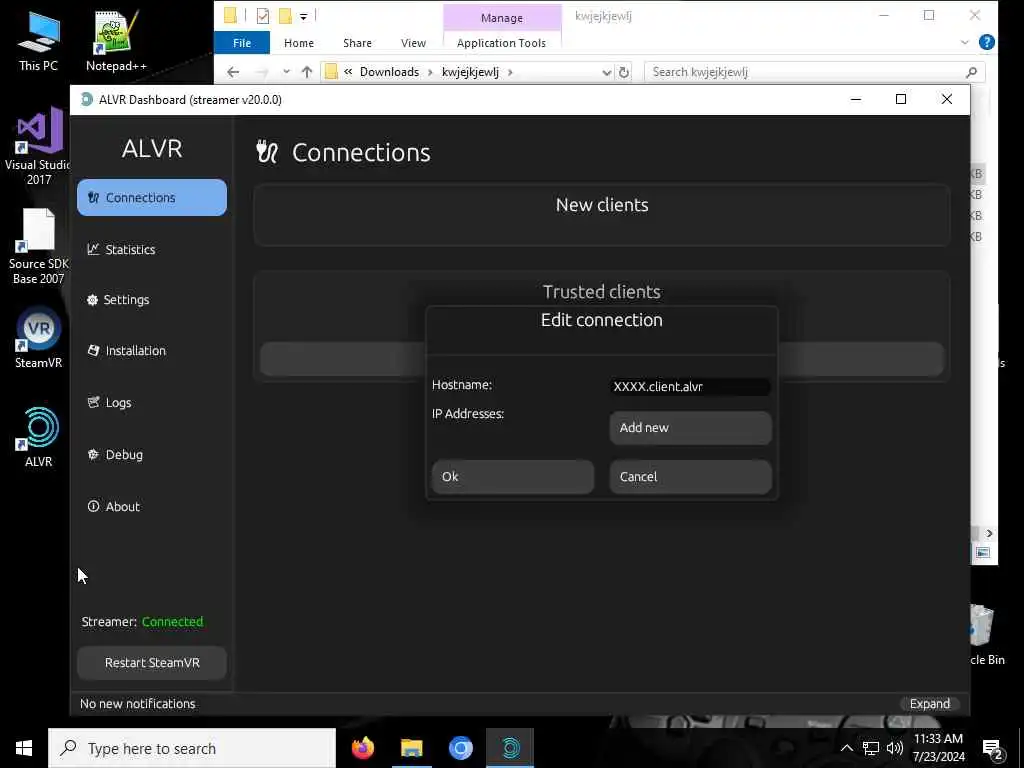
Task: Click the search magnifier in File Explorer
Action: tap(971, 72)
